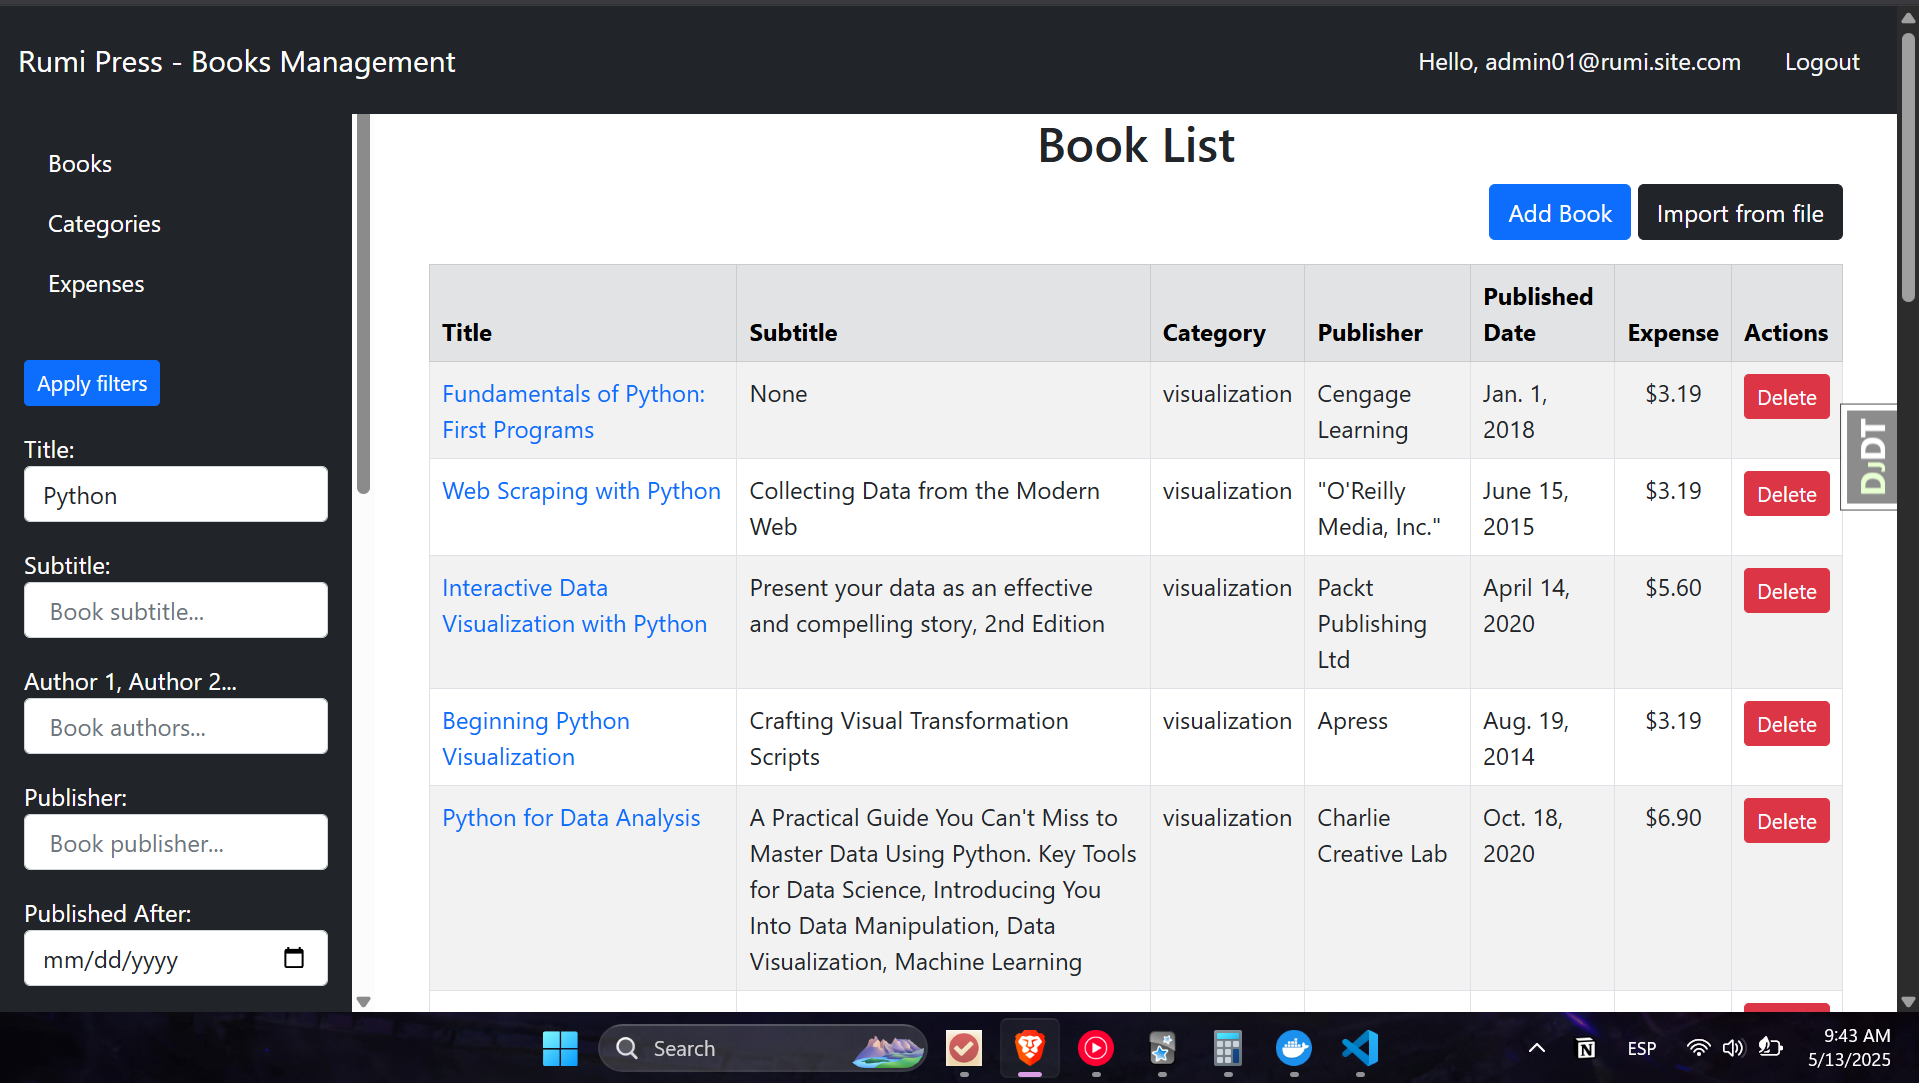
Task: Delete Python for Data Analysis book
Action: (1786, 821)
